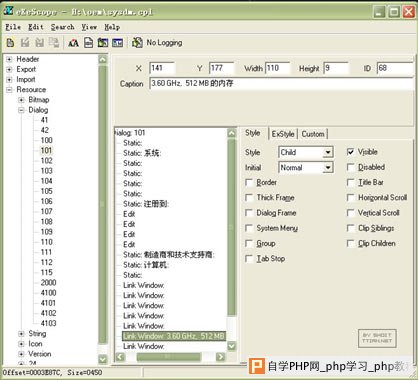Enable the Group checkbox
The width and height of the screenshot is (418, 380).
click(x=249, y=243)
